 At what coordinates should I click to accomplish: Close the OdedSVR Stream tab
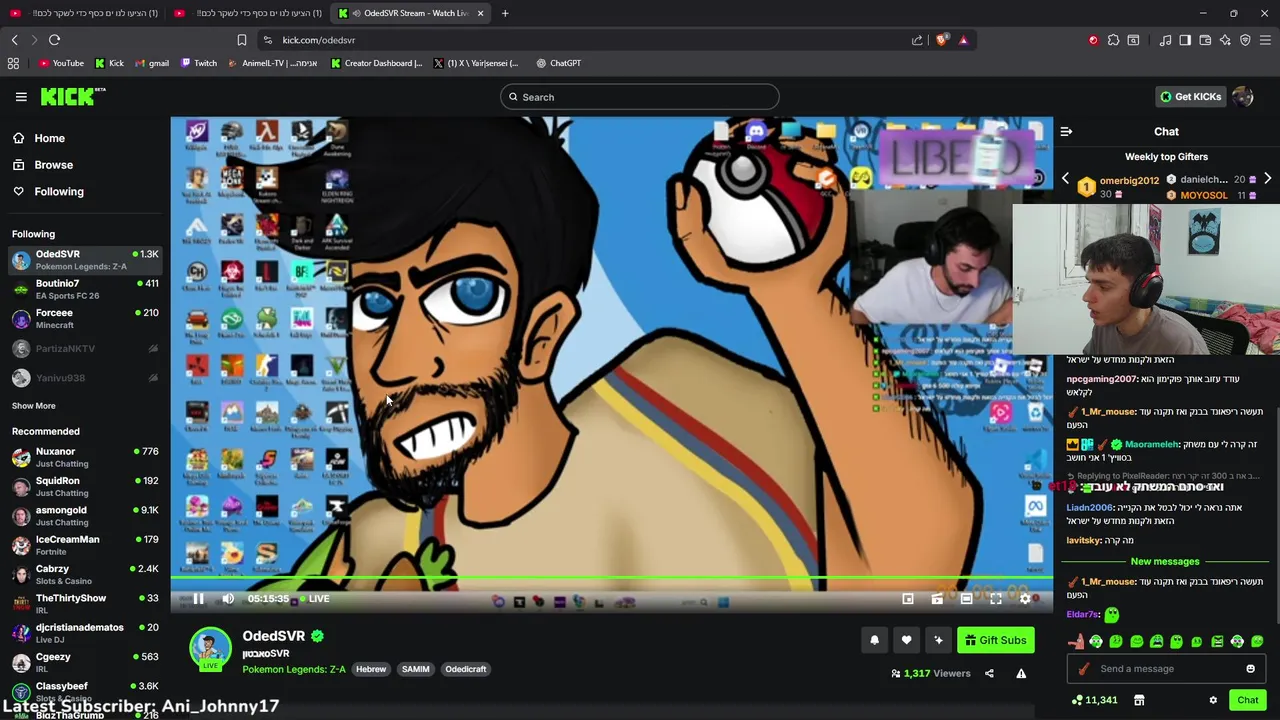click(x=481, y=13)
